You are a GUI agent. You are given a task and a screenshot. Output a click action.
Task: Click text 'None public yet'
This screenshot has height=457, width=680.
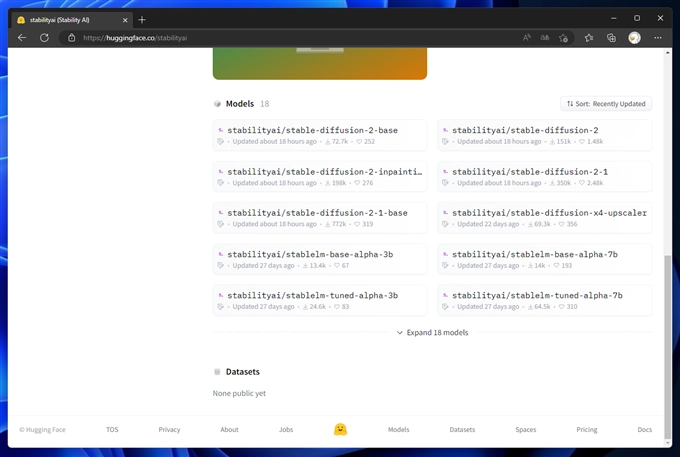[x=239, y=393]
